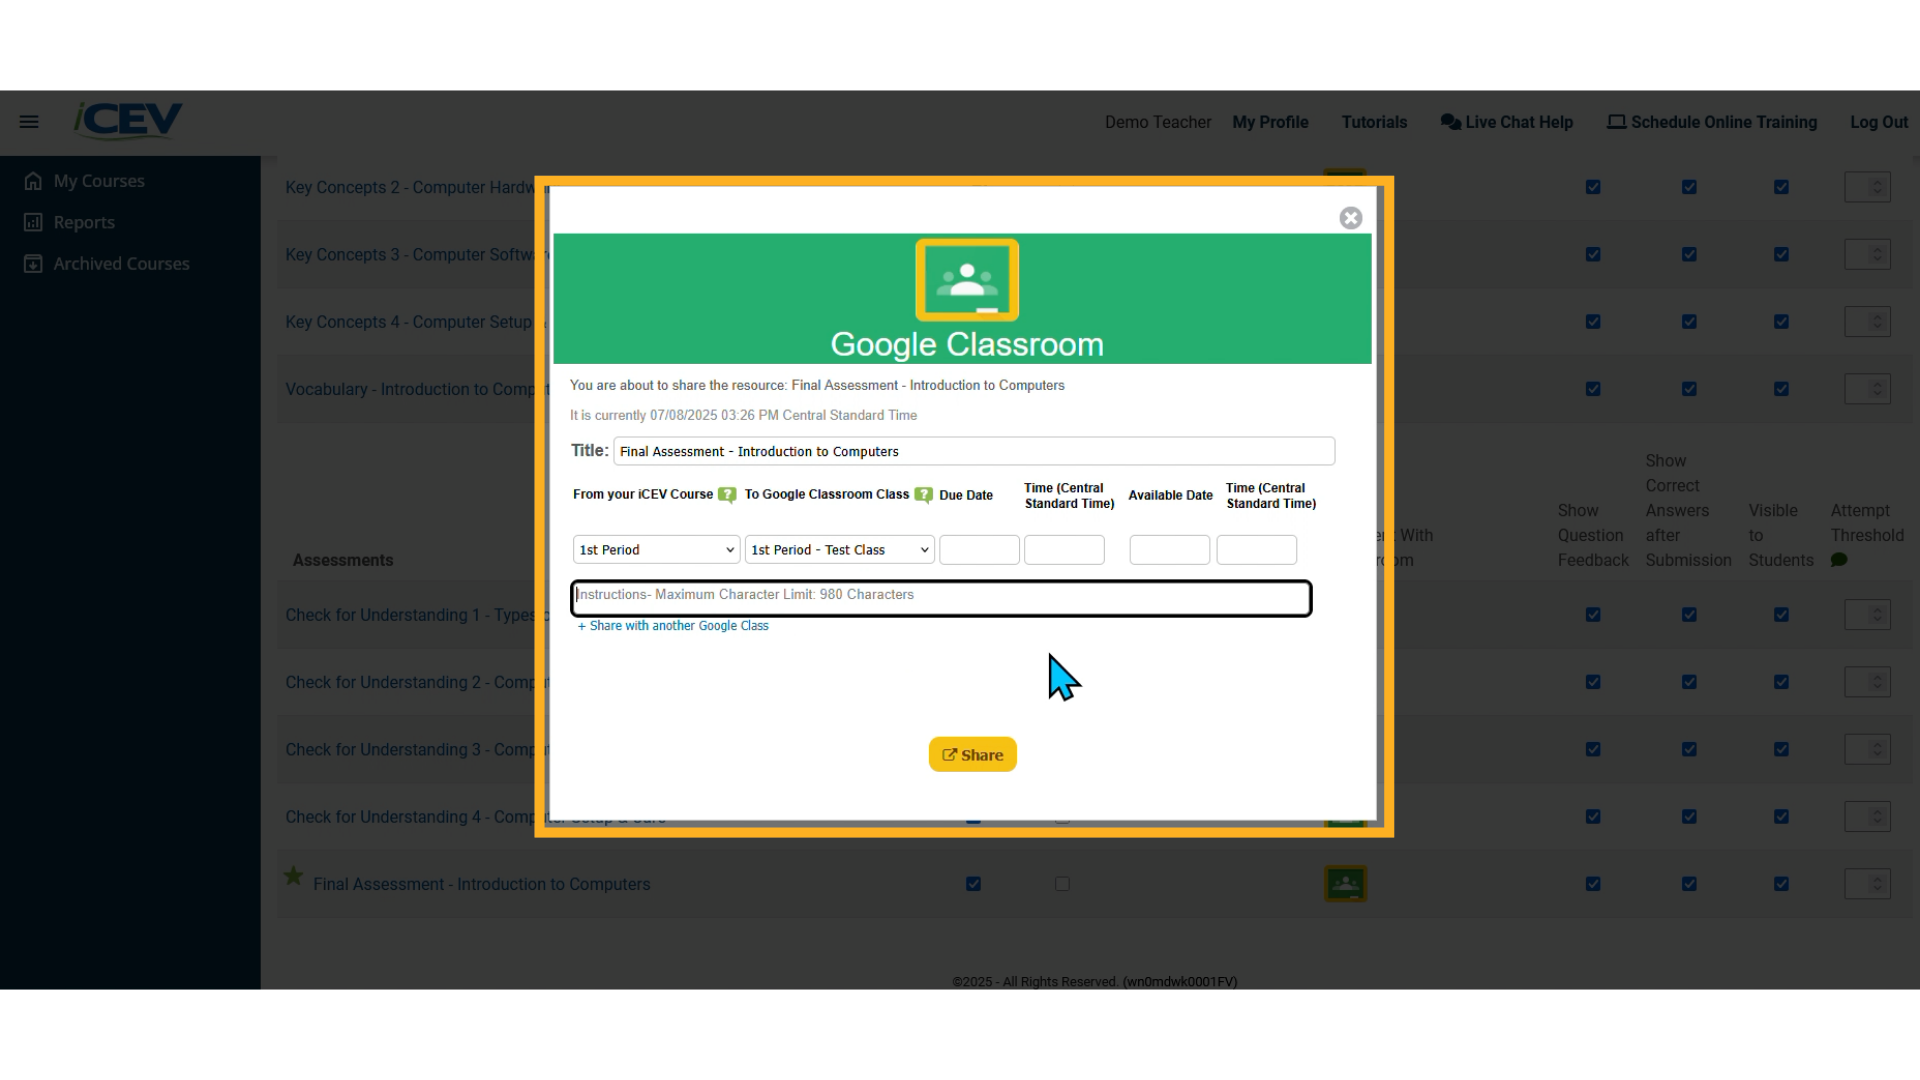Open Reports in the sidebar
Image resolution: width=1920 pixels, height=1080 pixels.
(x=84, y=222)
